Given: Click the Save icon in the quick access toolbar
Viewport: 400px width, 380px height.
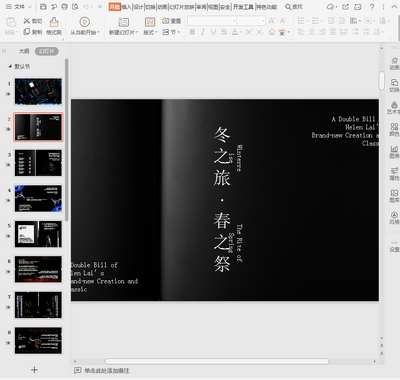Looking at the screenshot, I should (x=43, y=7).
